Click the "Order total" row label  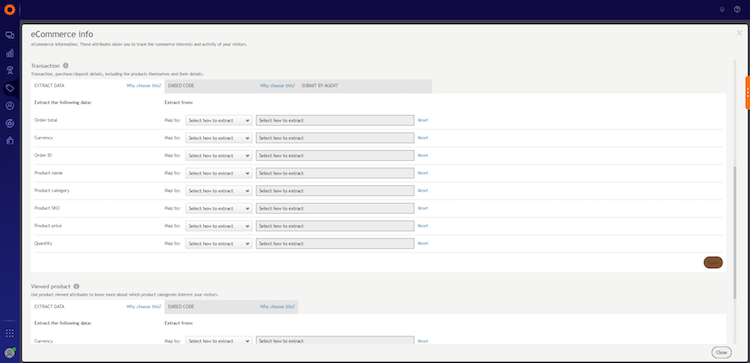coord(46,120)
